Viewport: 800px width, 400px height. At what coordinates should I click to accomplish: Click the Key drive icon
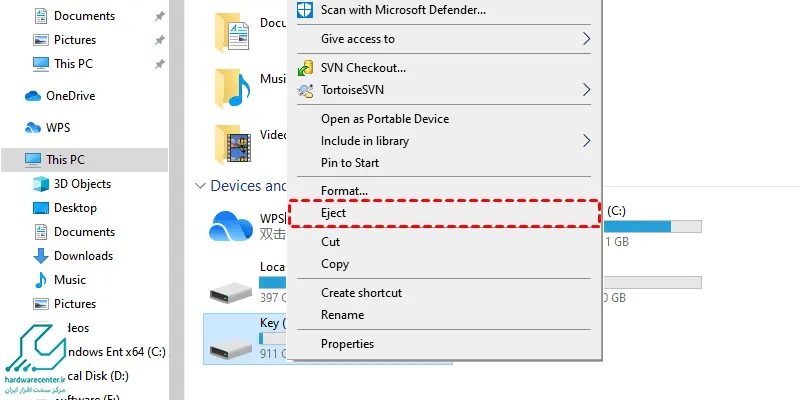(x=231, y=348)
